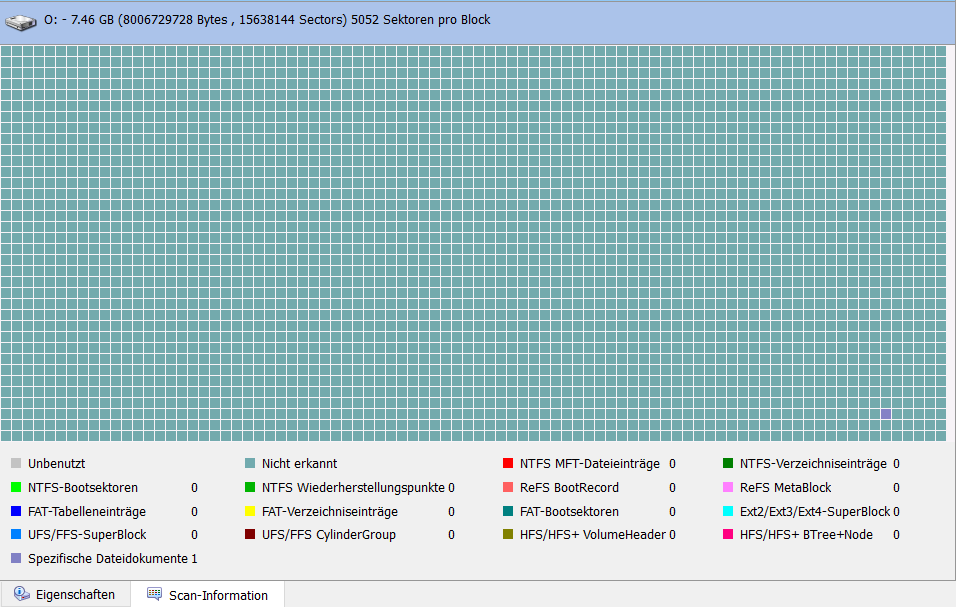Select the purple block in the sector map
Screen dimensions: 956x607
(886, 414)
